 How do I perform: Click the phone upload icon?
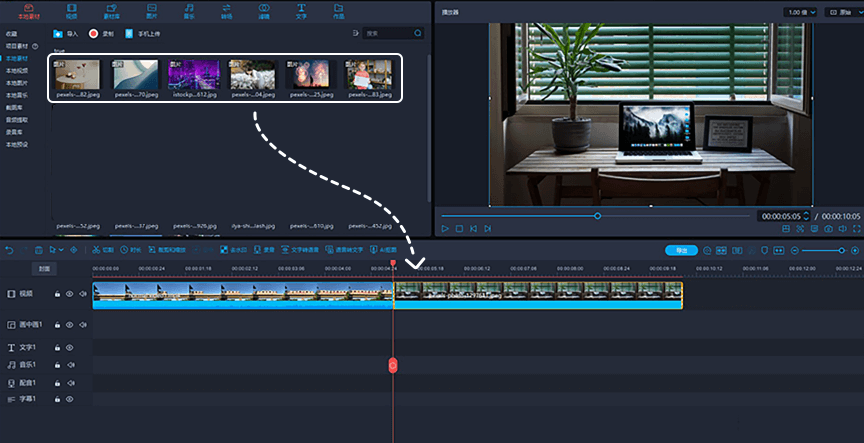pos(129,34)
